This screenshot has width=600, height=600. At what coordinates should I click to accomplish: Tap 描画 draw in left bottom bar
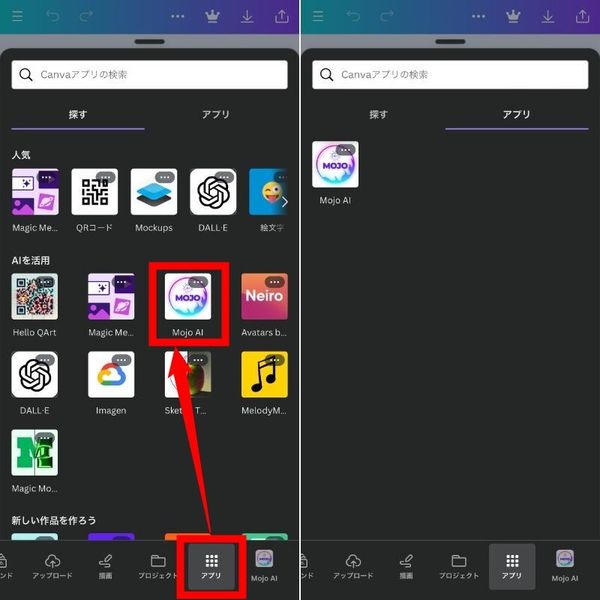point(105,566)
